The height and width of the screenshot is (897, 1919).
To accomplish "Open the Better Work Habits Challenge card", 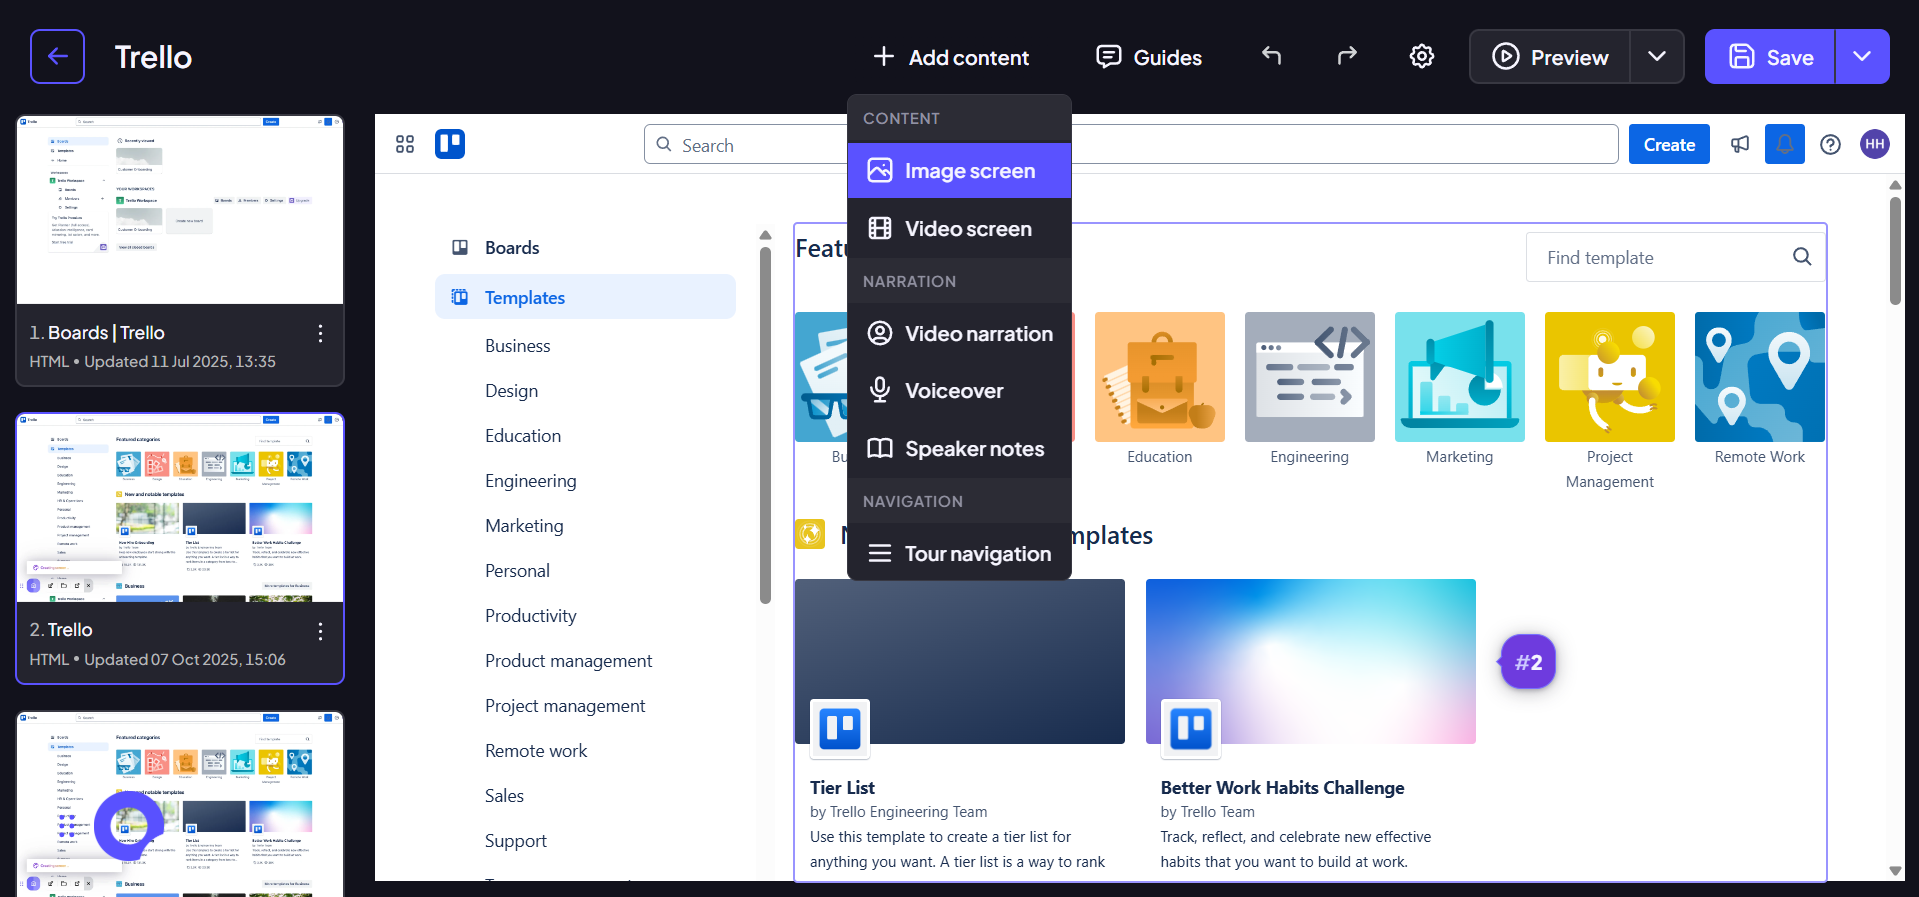I will [1311, 725].
